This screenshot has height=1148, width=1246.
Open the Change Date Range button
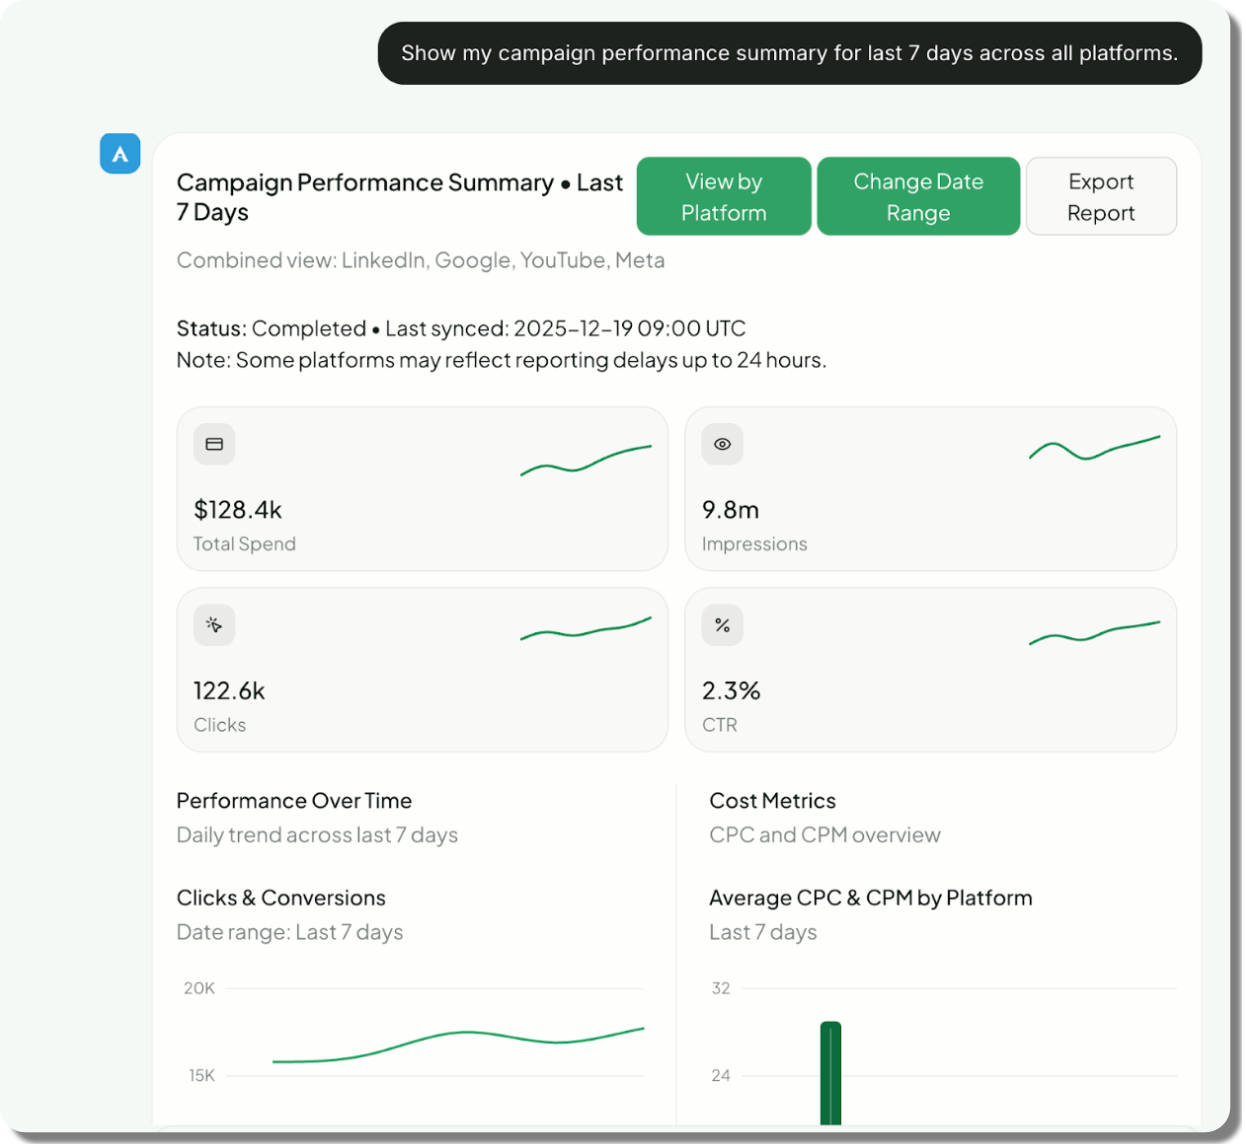[918, 197]
